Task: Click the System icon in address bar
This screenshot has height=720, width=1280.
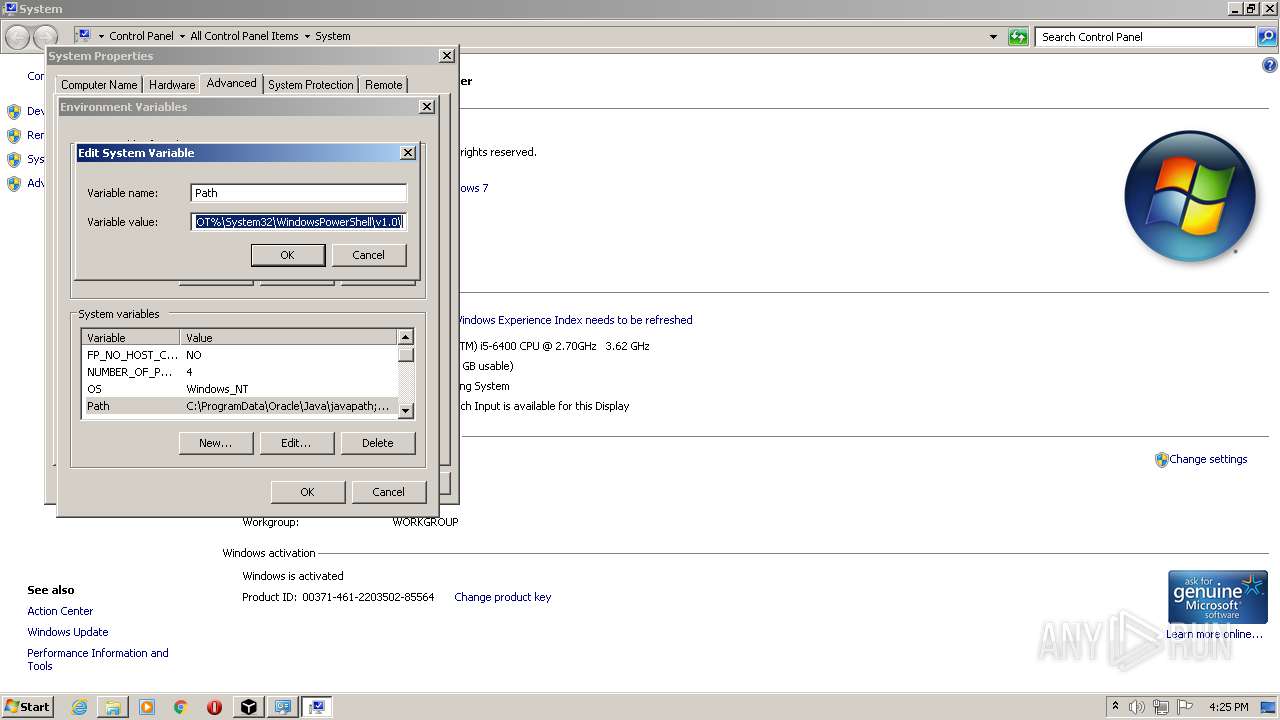Action: coord(84,36)
